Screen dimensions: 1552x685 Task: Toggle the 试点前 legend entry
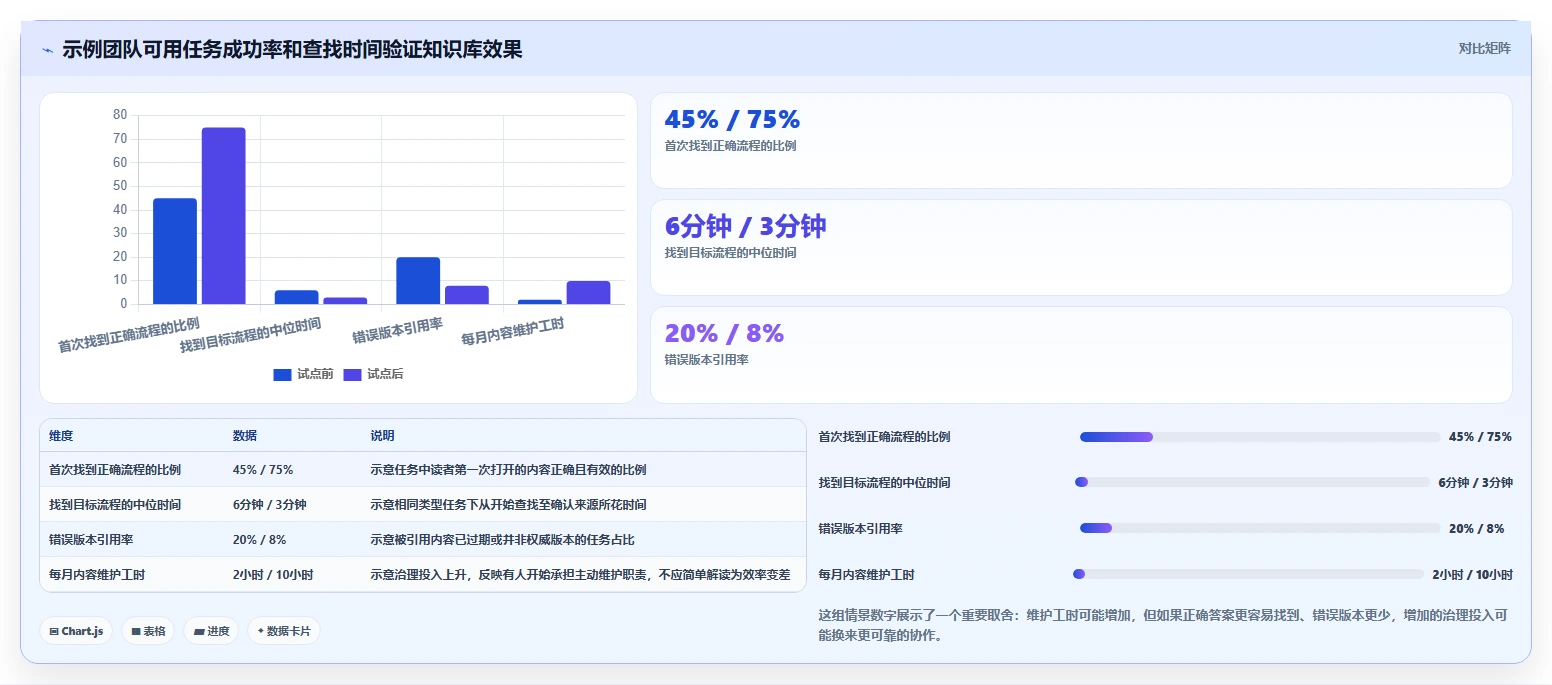303,374
